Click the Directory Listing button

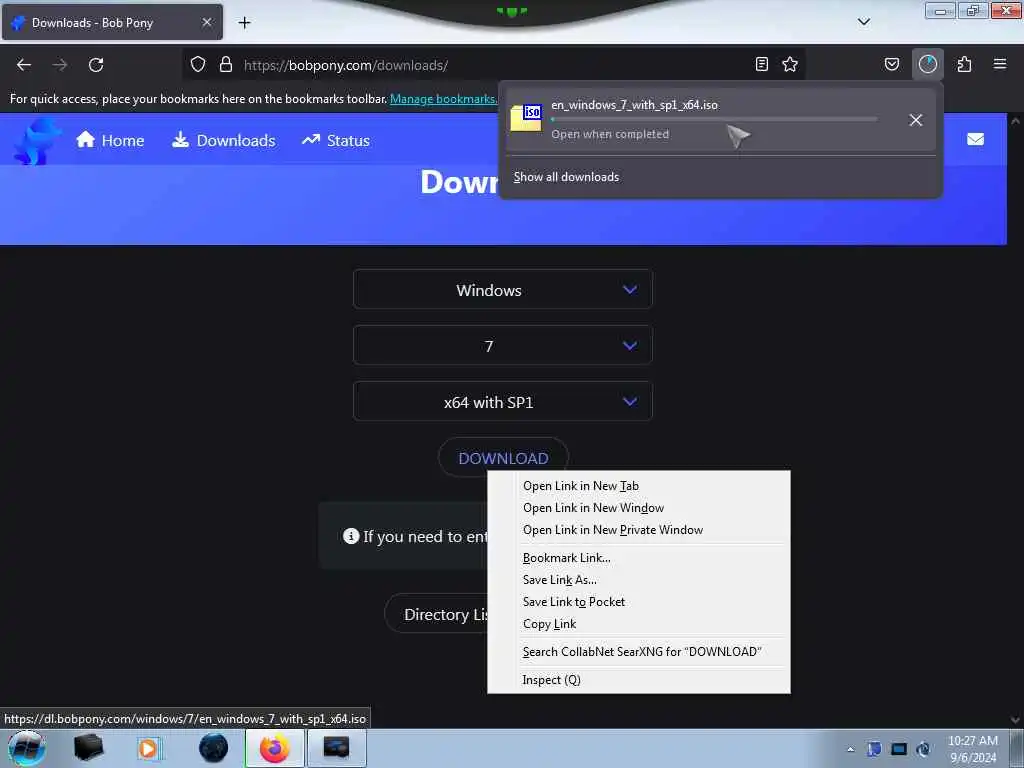point(436,614)
